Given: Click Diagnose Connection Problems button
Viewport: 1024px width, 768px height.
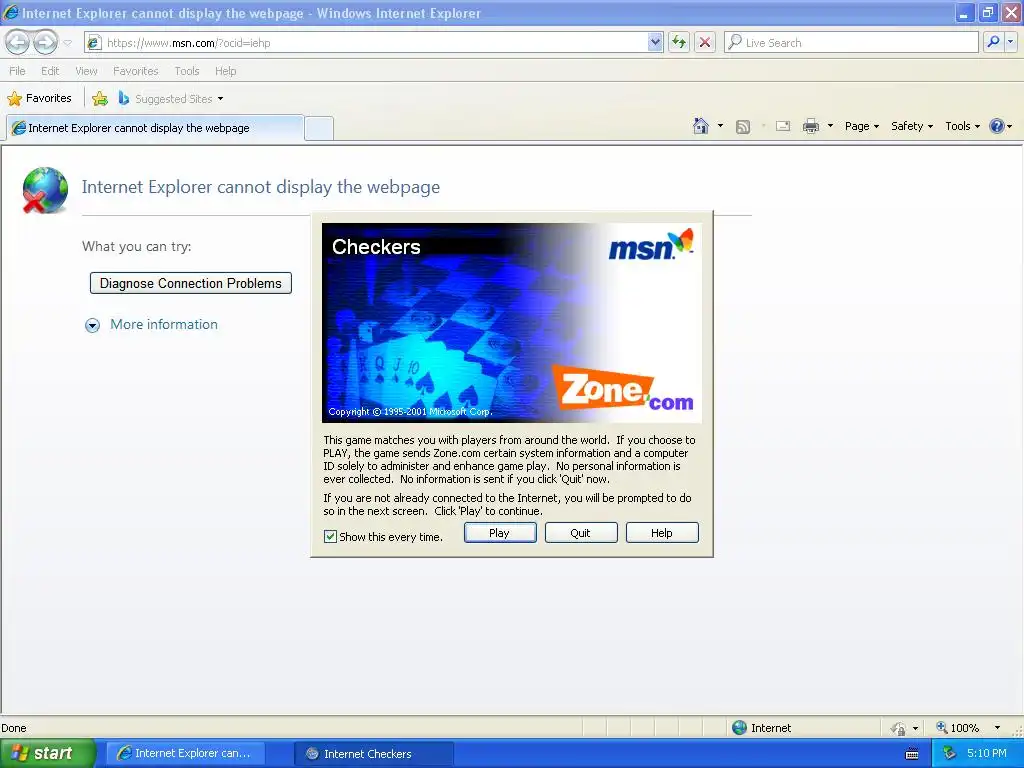Looking at the screenshot, I should [191, 283].
